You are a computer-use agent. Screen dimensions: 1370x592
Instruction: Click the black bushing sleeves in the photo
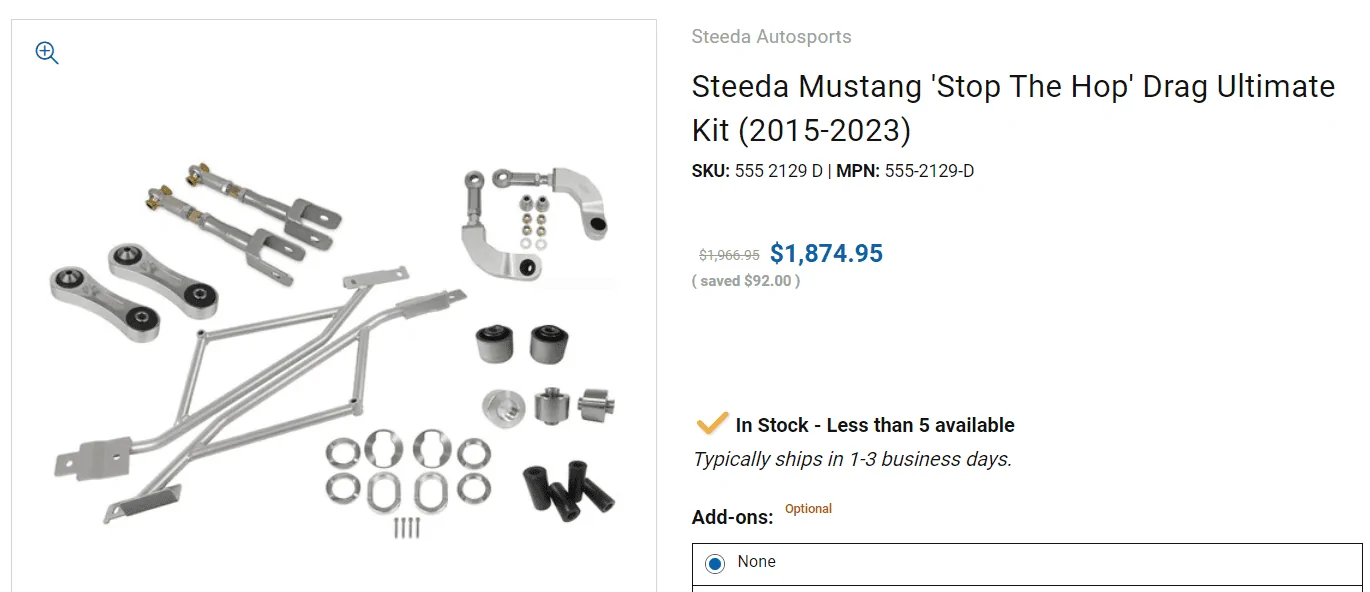coord(569,490)
